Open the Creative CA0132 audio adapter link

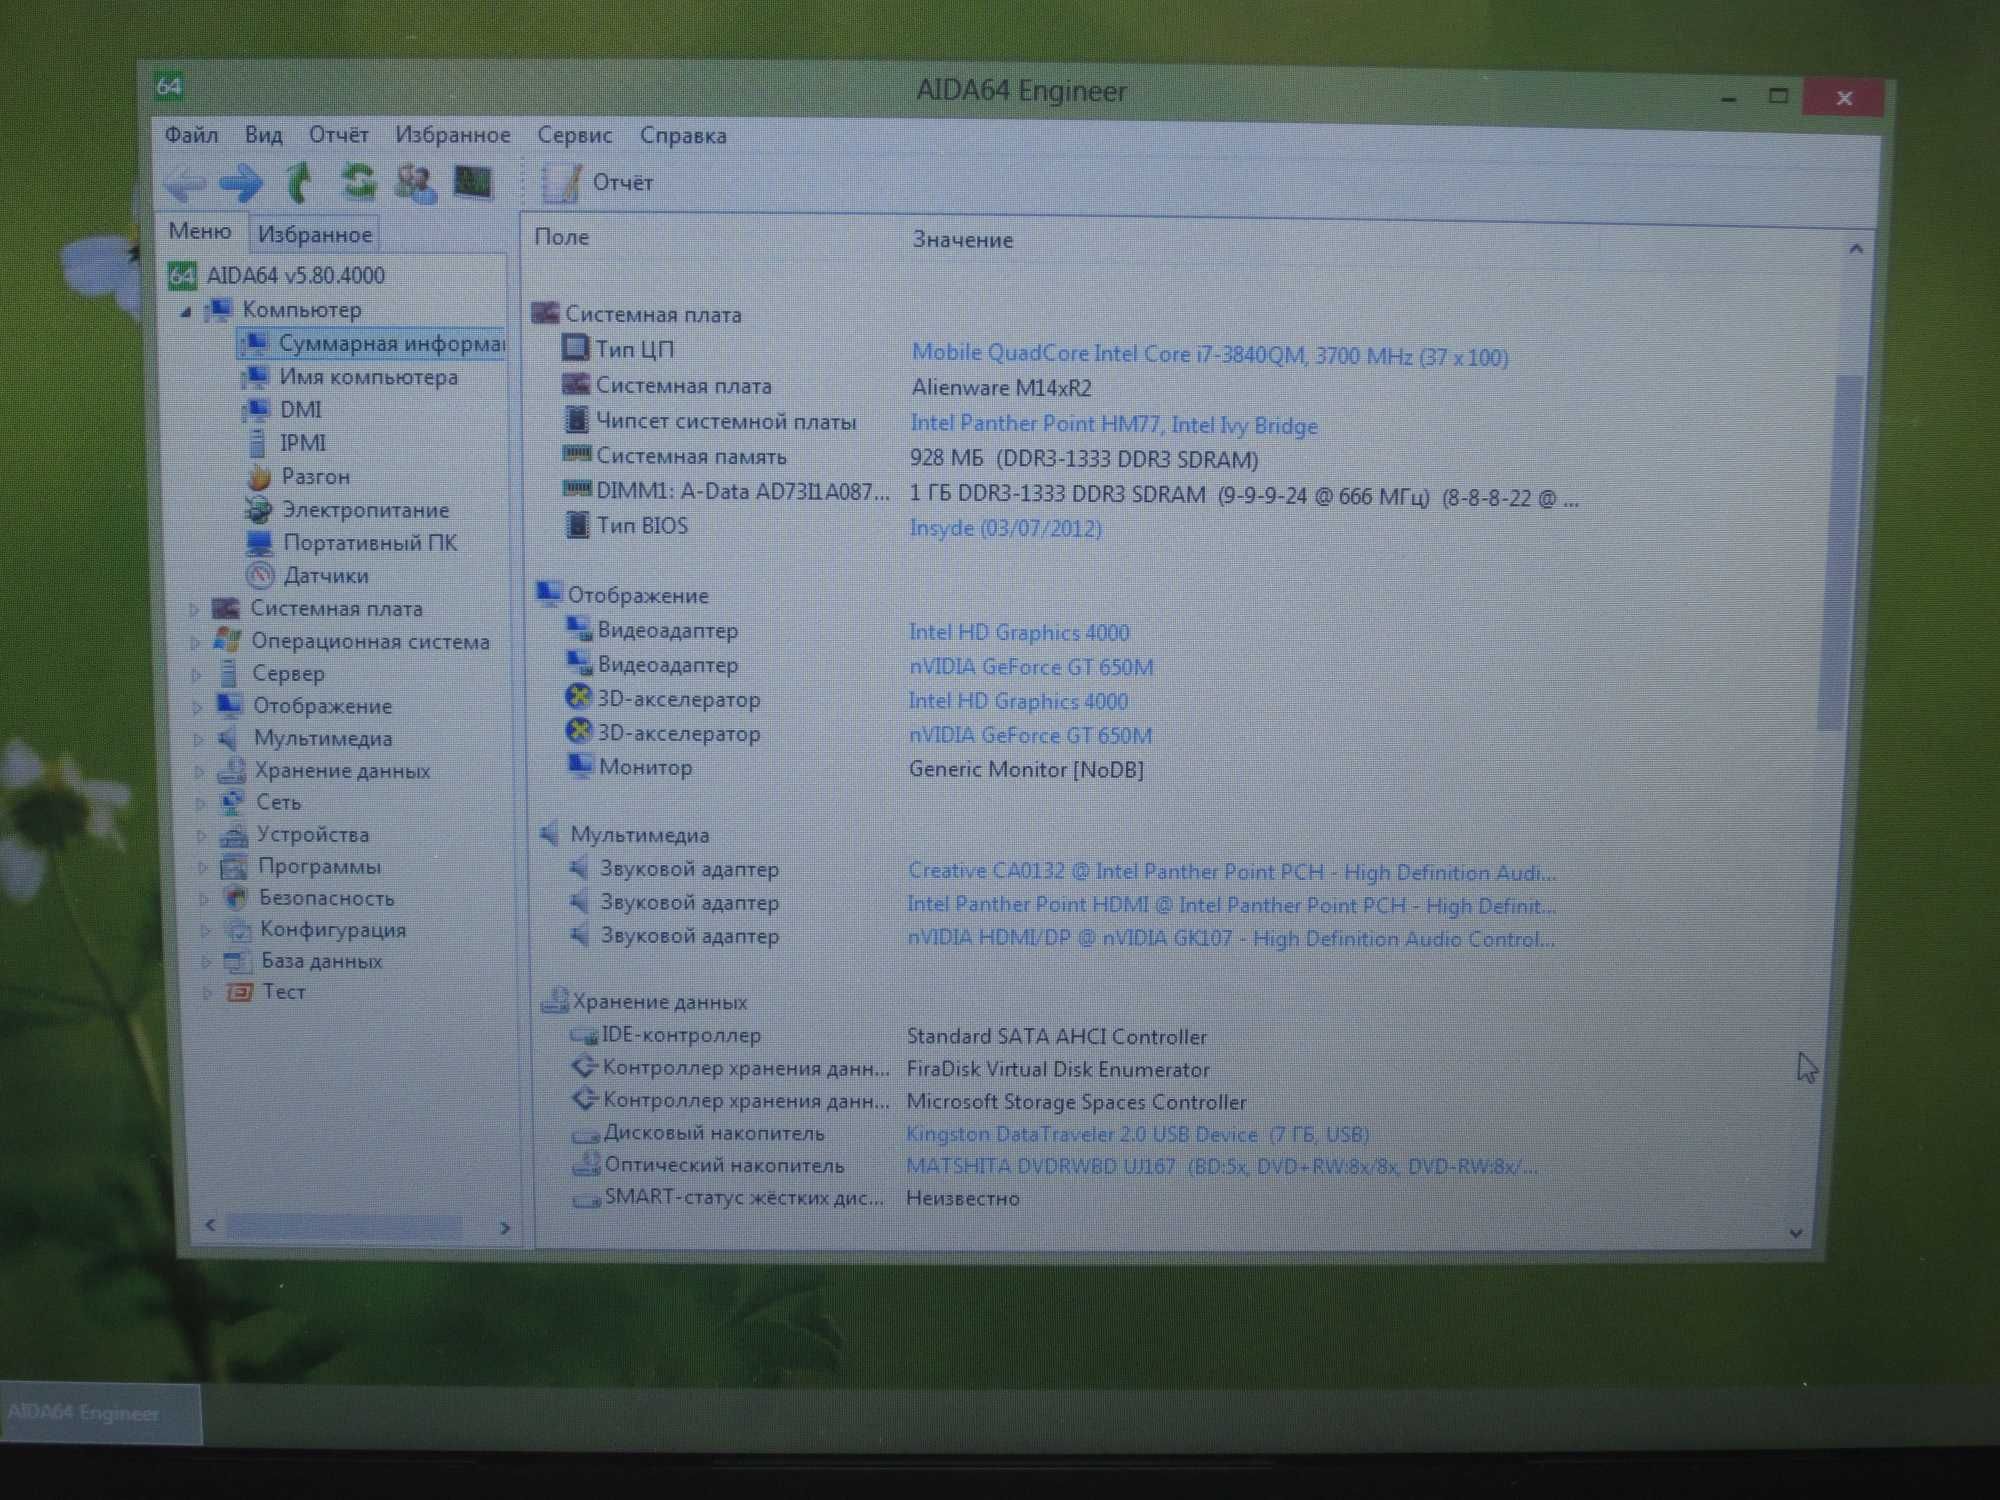pos(1232,872)
